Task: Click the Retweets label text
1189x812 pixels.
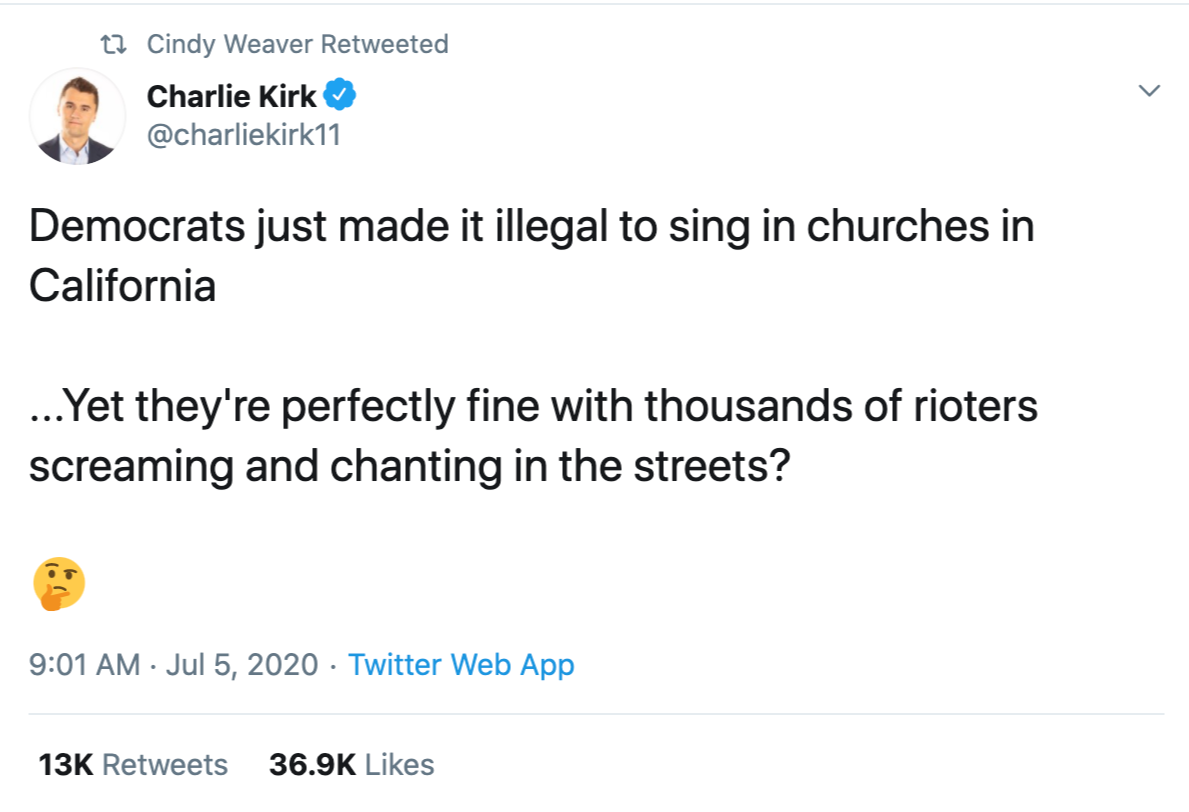Action: click(165, 765)
